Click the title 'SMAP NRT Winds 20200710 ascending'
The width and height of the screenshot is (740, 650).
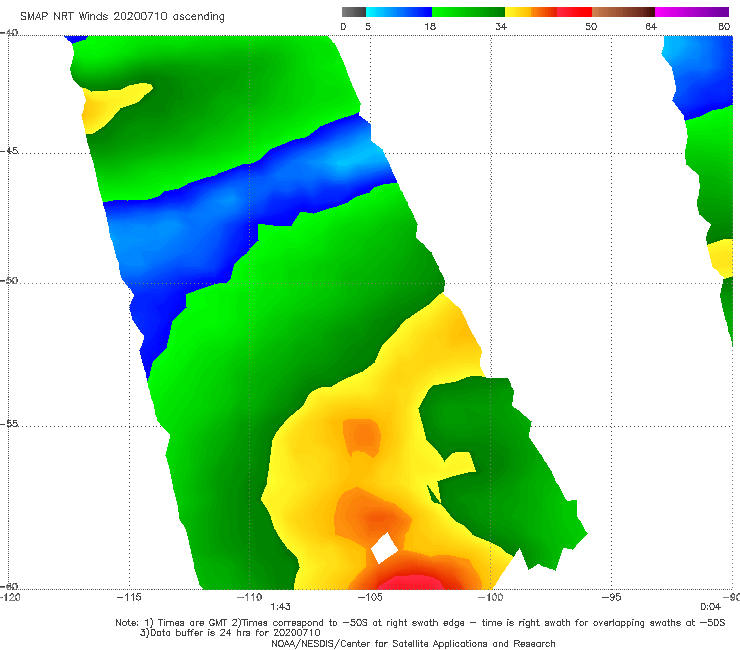(122, 16)
